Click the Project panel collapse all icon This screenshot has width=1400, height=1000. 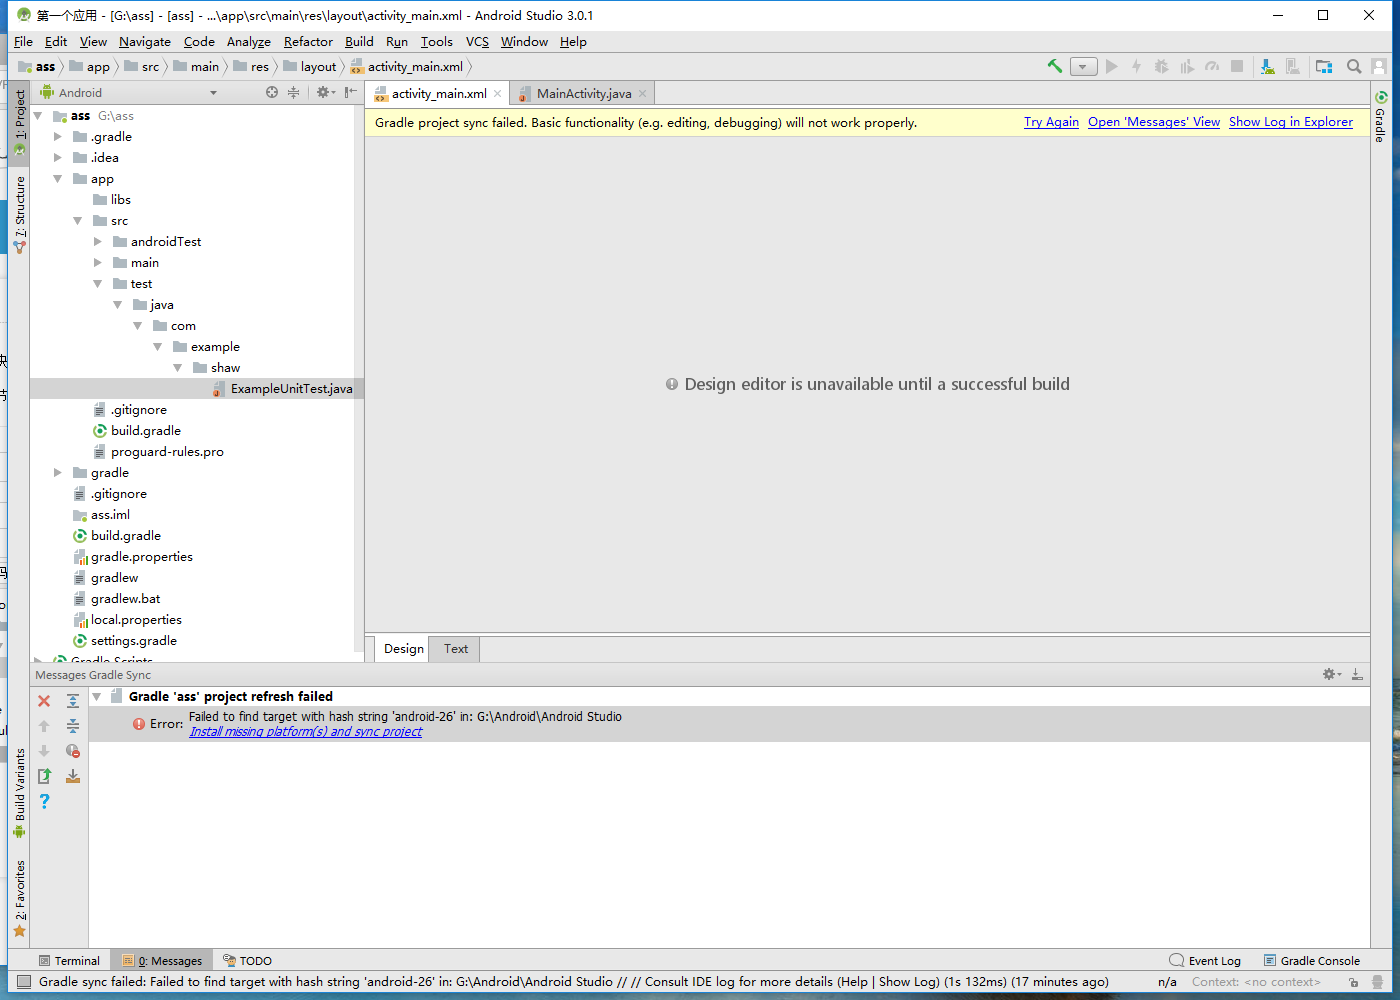[x=293, y=92]
